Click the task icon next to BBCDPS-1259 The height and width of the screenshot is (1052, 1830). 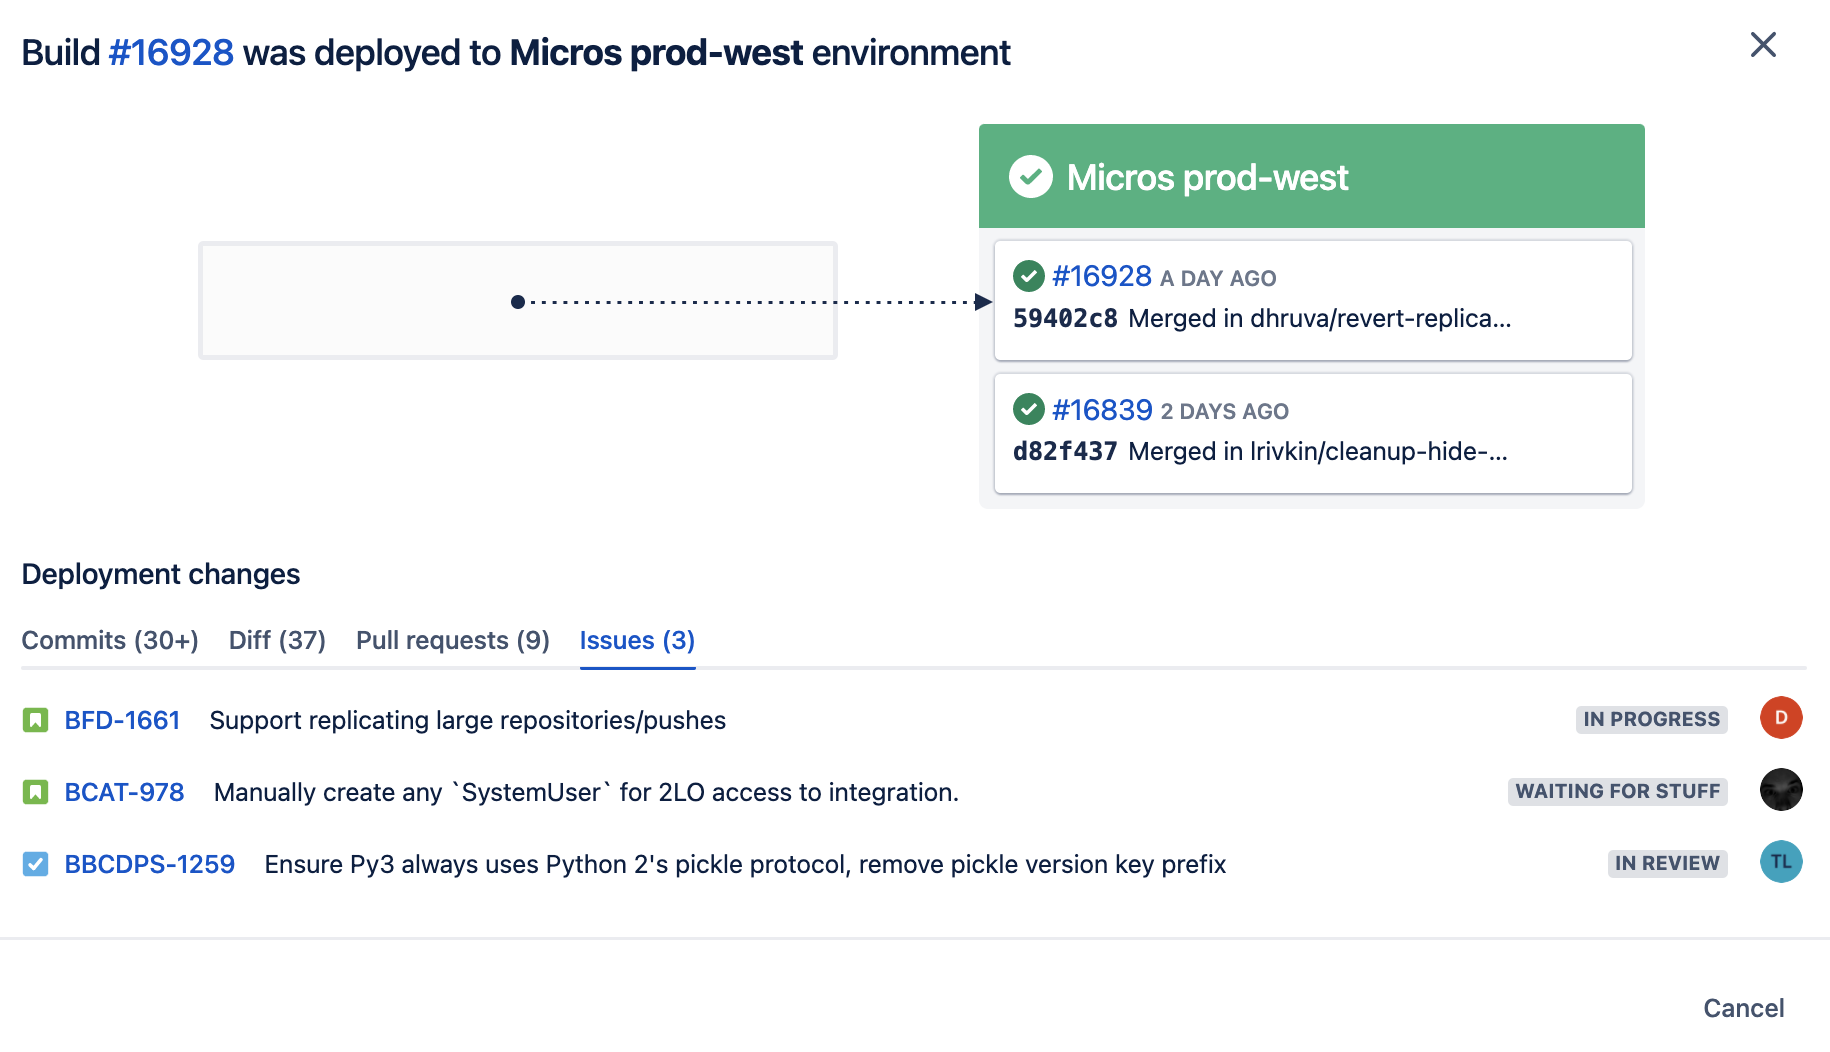click(x=36, y=864)
